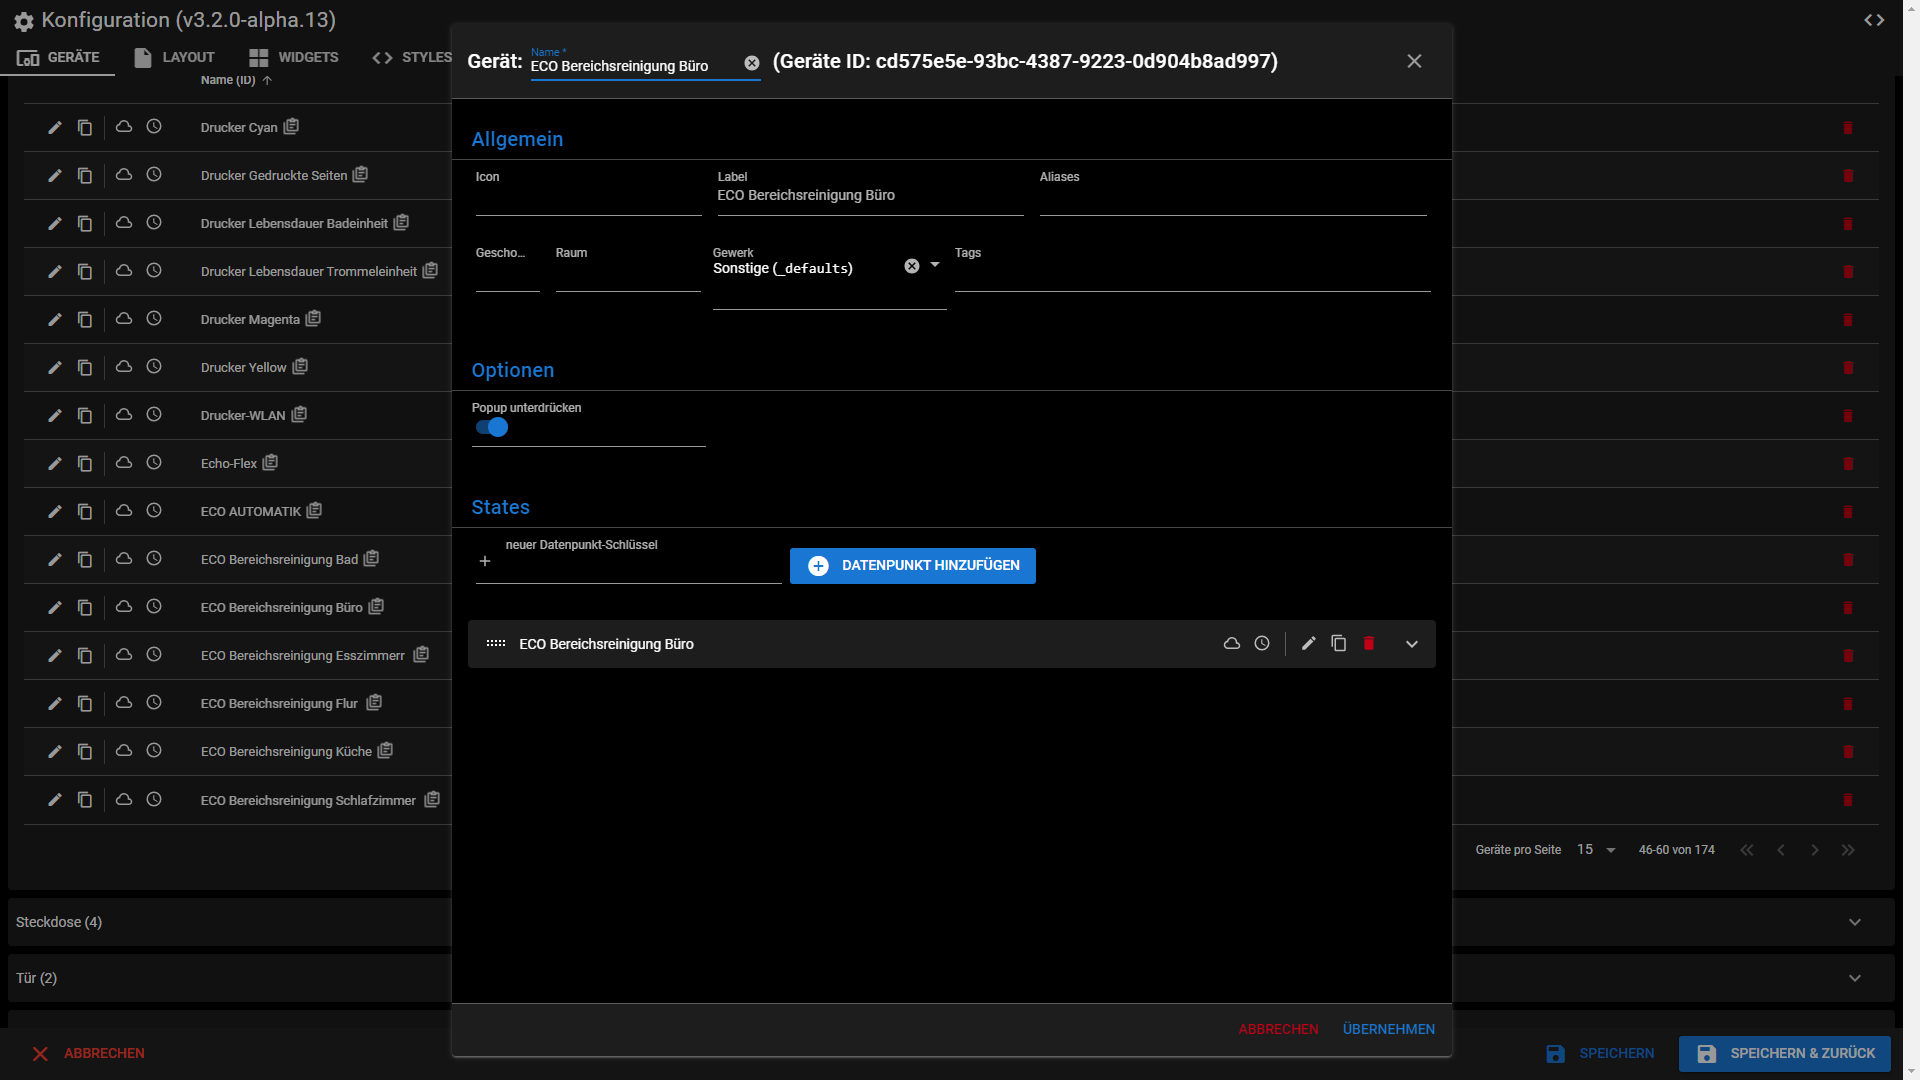Click ÜBERNEHMEN in the dialog
Image resolution: width=1920 pixels, height=1080 pixels.
click(x=1389, y=1029)
